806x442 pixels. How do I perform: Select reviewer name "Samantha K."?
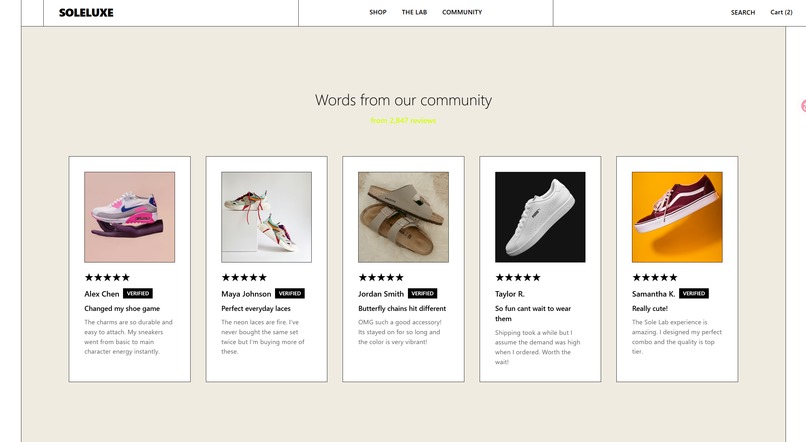(653, 294)
